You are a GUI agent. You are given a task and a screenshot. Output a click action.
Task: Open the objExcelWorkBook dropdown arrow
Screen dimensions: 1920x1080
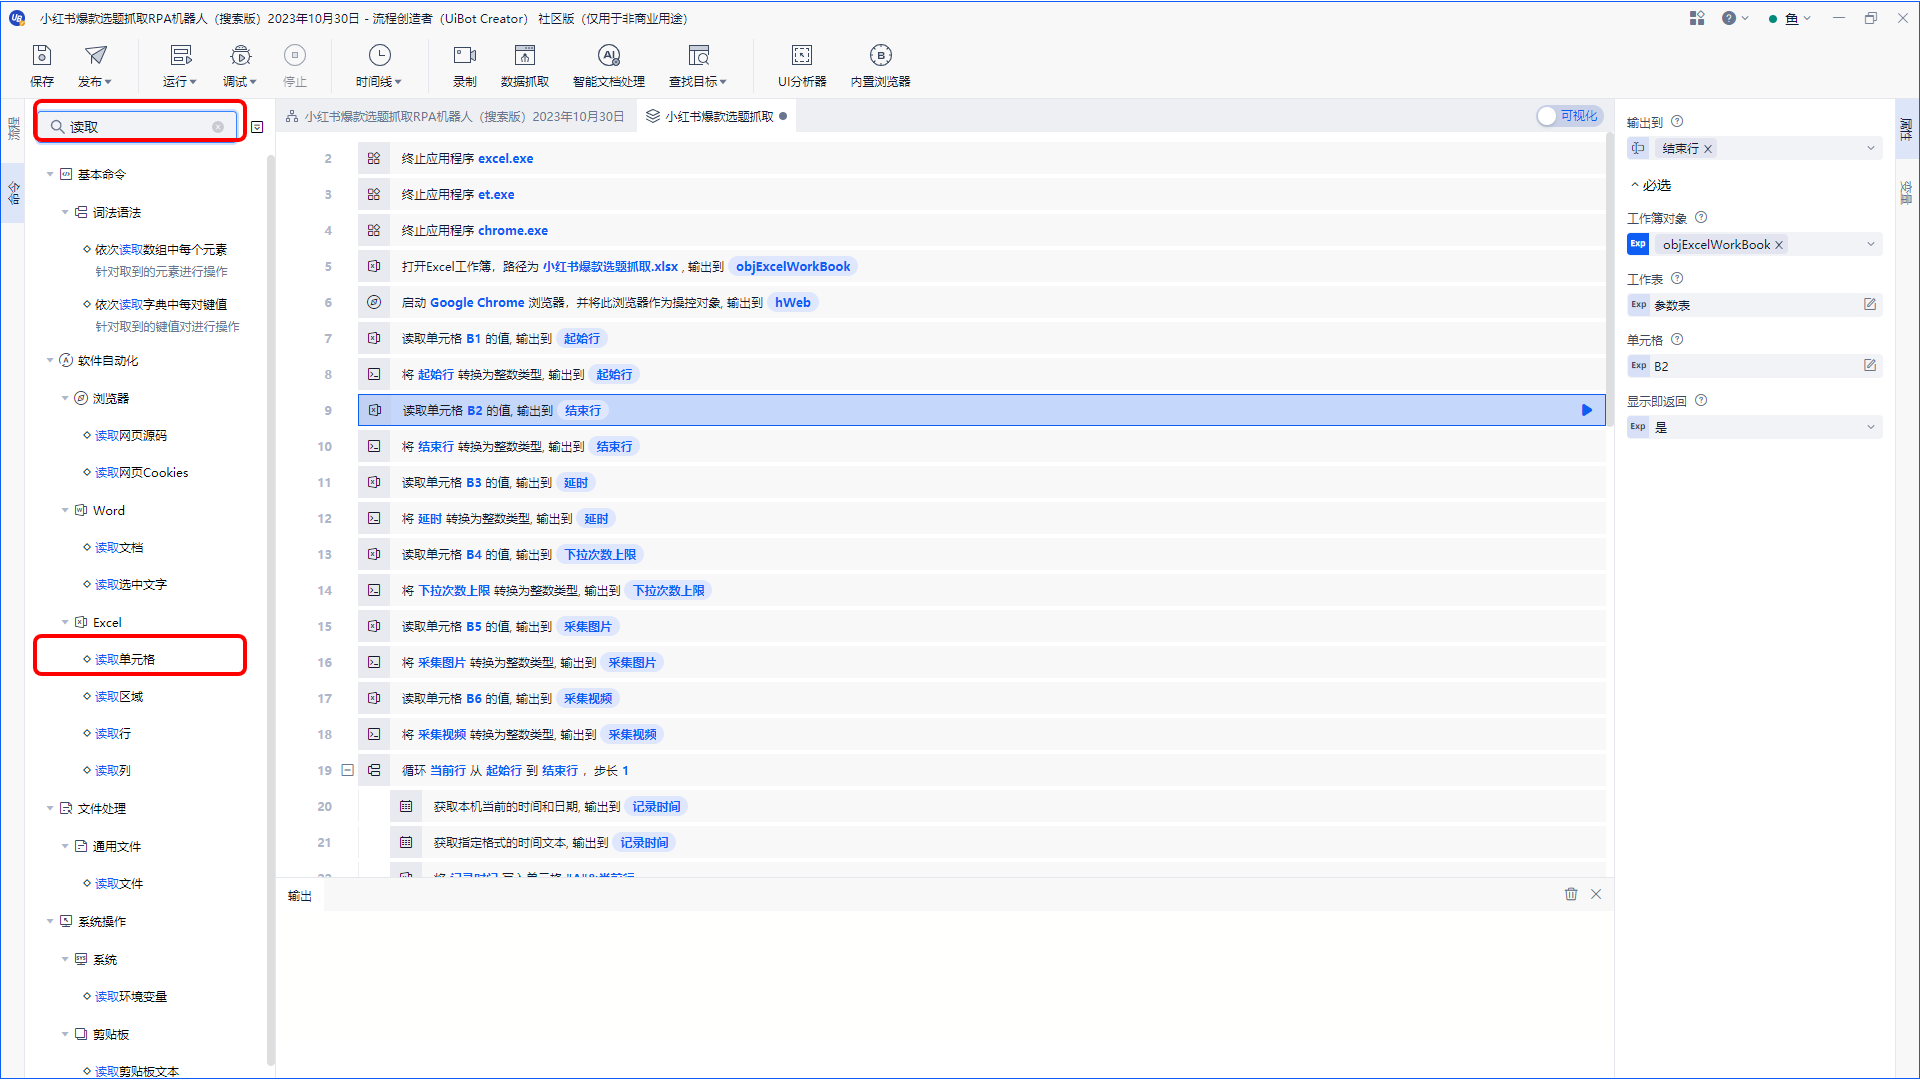[1870, 245]
